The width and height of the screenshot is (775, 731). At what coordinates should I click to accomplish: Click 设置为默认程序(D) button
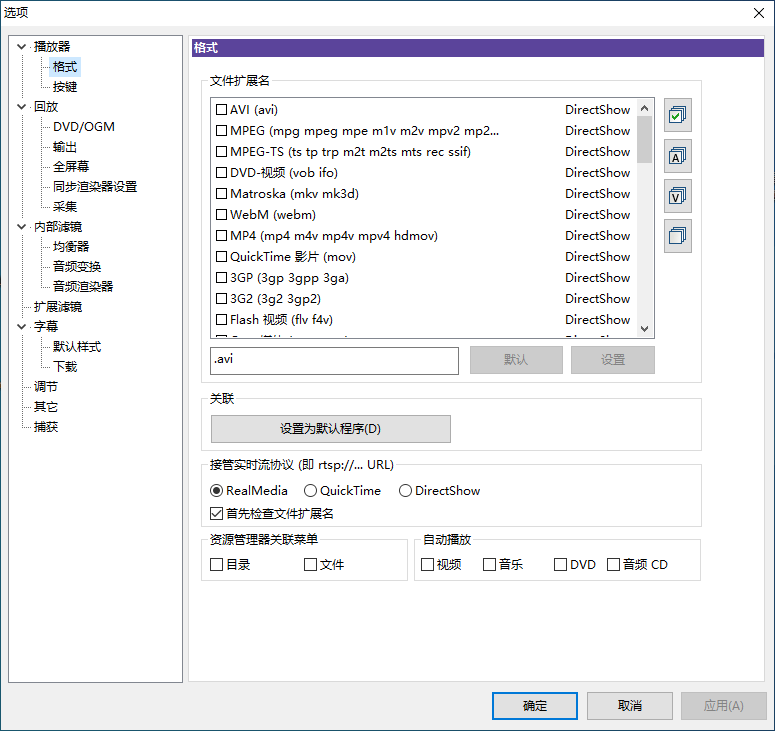point(331,429)
